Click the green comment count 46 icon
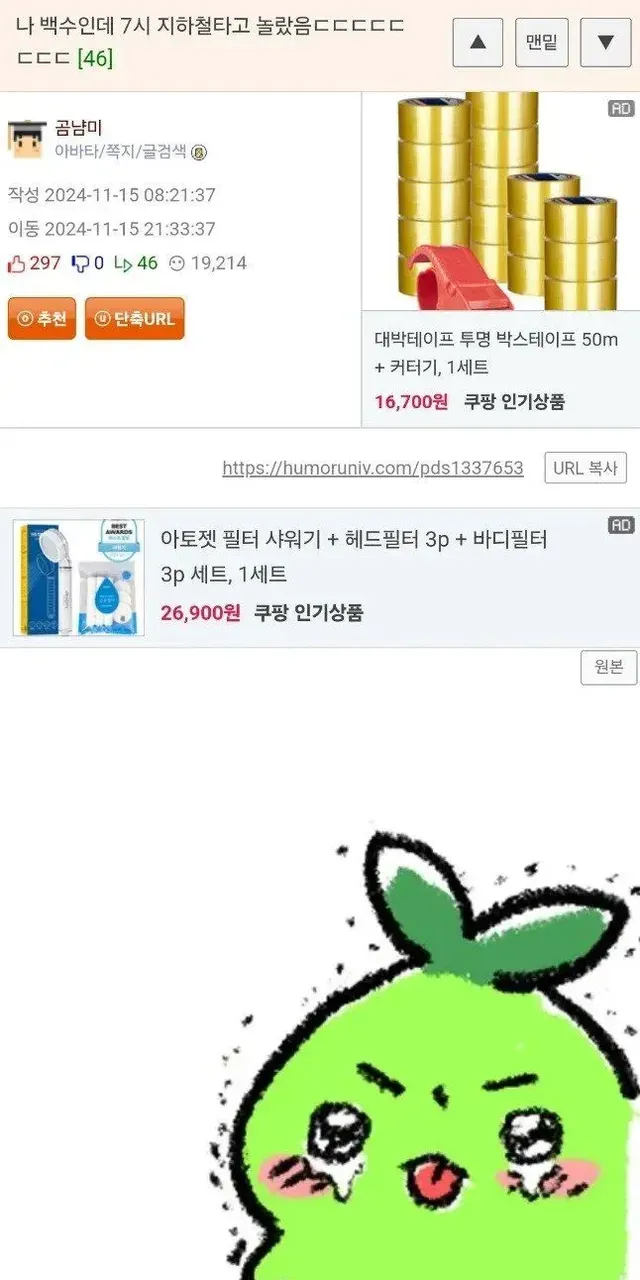Screen dimensions: 640x1280 coord(122,264)
